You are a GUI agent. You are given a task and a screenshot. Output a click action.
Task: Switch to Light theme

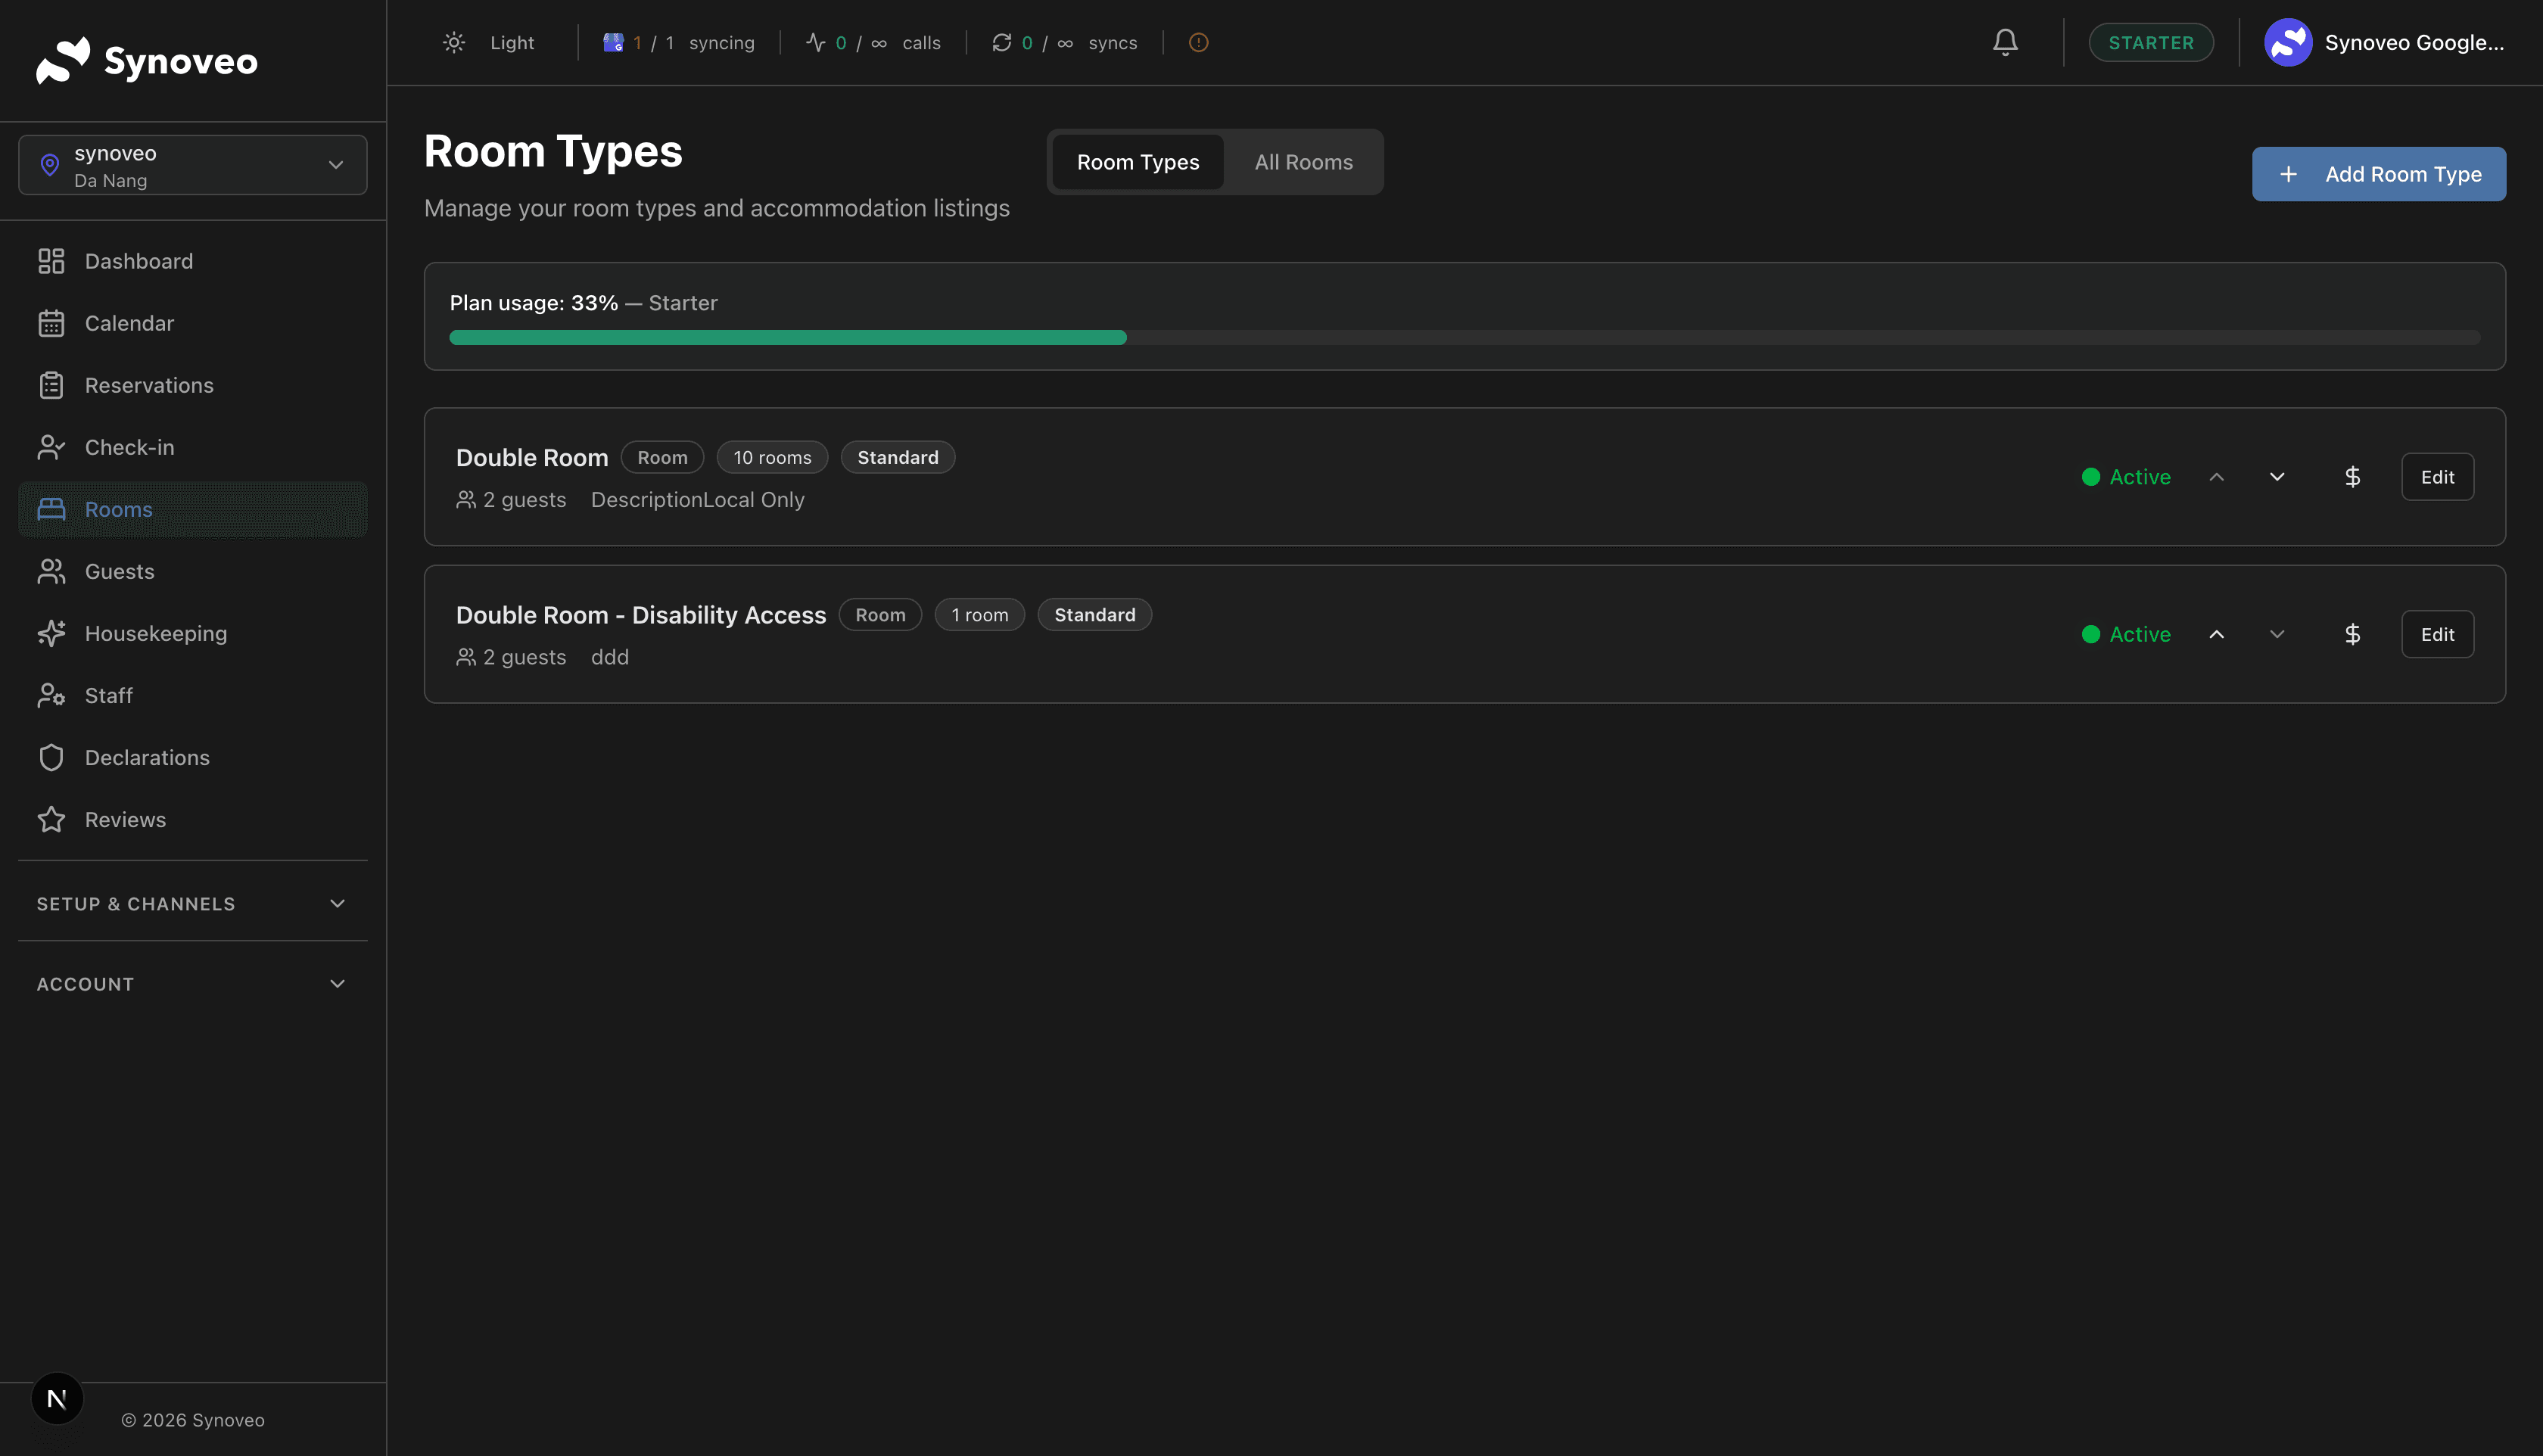pyautogui.click(x=489, y=42)
